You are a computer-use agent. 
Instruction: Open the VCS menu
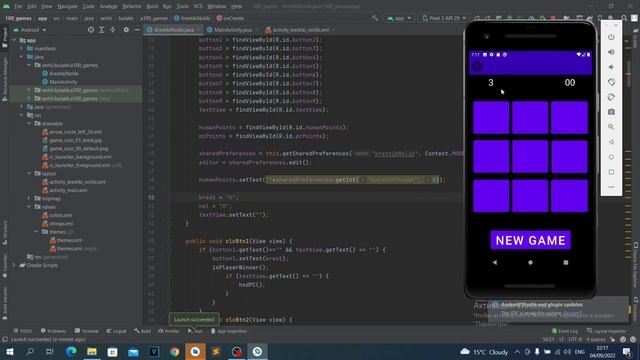[198, 6]
